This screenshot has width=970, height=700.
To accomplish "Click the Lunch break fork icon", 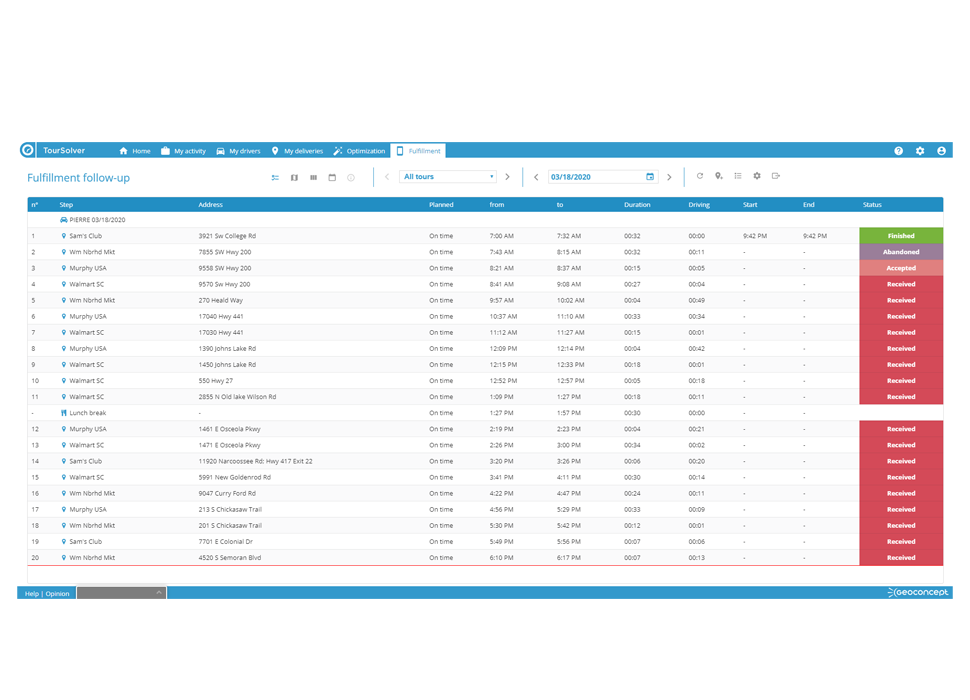I will tap(63, 412).
